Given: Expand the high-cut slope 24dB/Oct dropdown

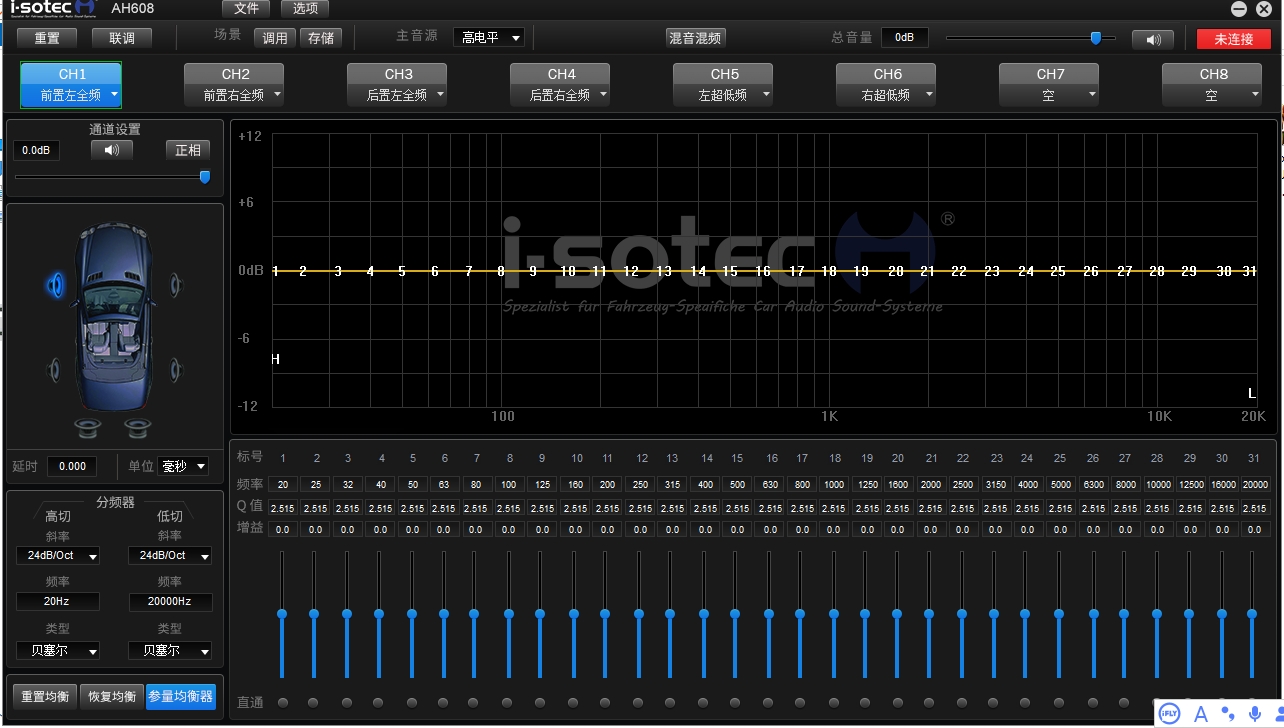Looking at the screenshot, I should pos(58,556).
